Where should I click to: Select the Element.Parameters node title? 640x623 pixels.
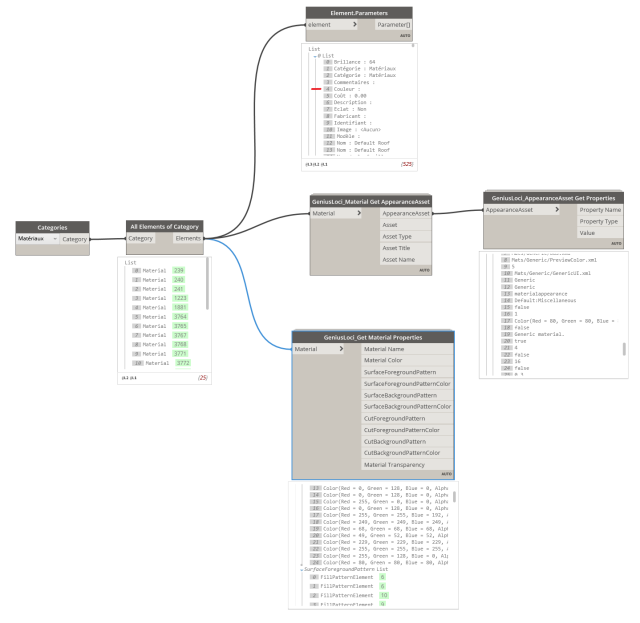pyautogui.click(x=359, y=13)
